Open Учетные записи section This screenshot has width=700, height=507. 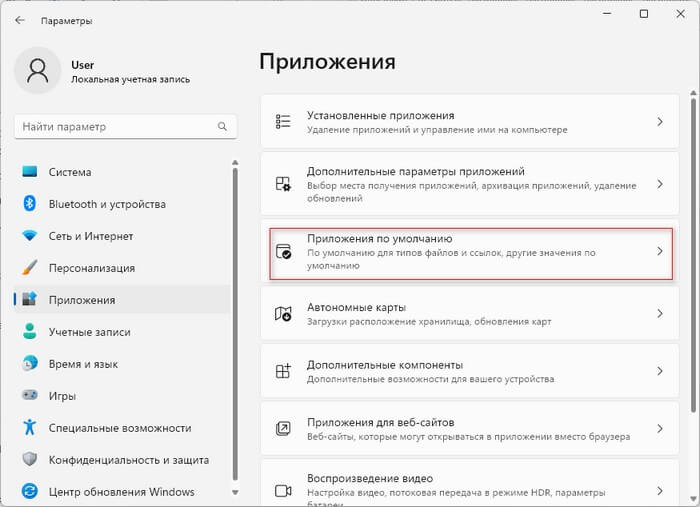122,332
